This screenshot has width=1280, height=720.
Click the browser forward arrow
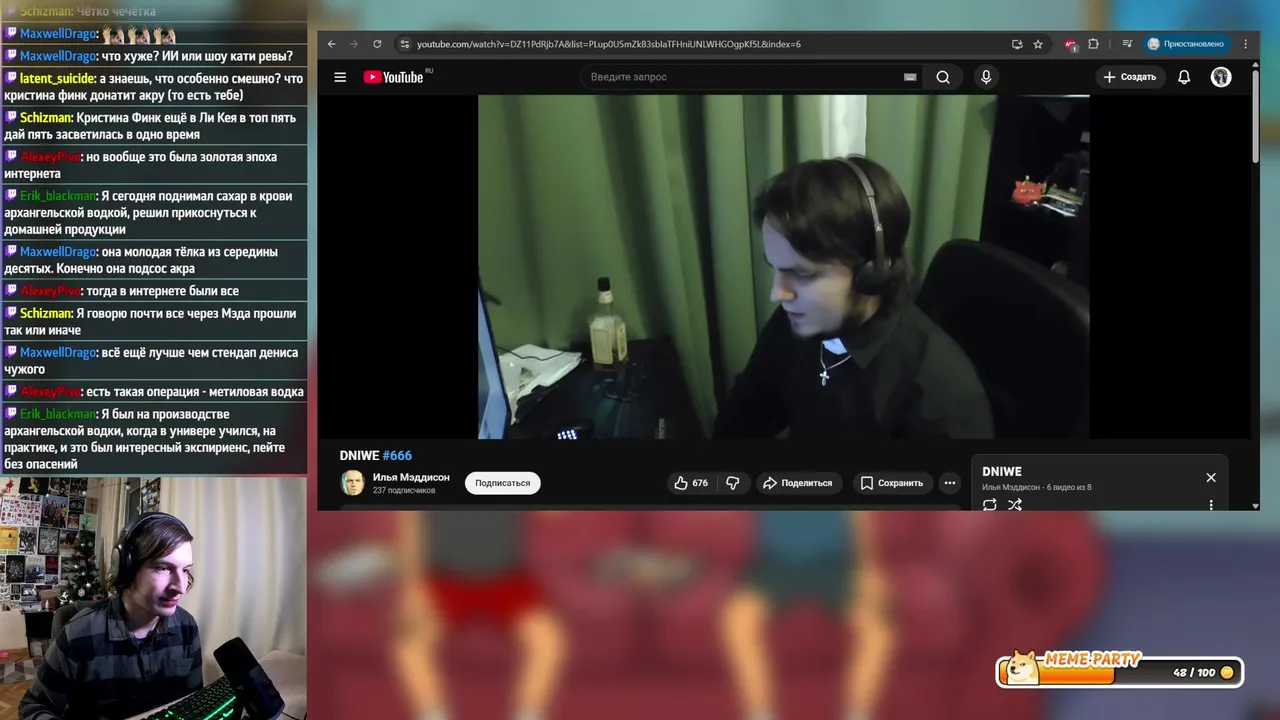(354, 44)
